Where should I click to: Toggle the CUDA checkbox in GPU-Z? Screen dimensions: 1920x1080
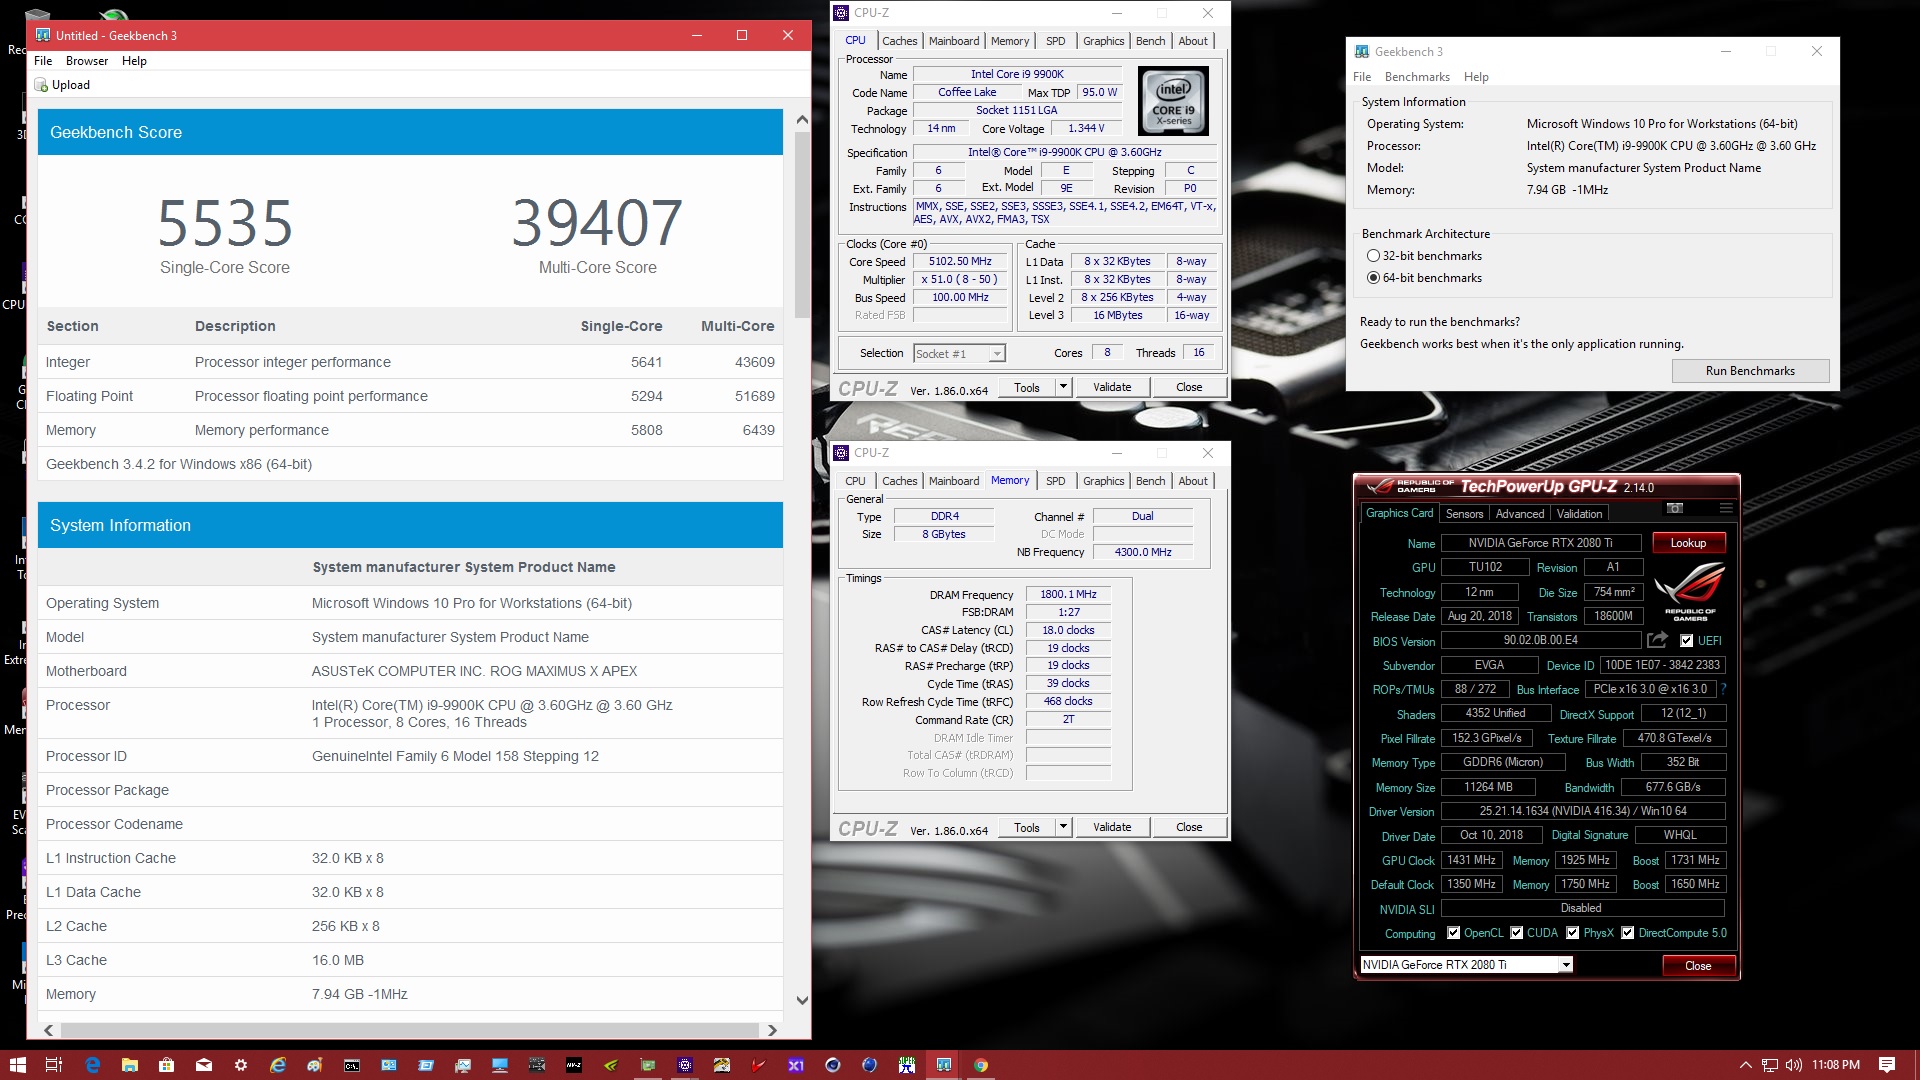[1516, 933]
